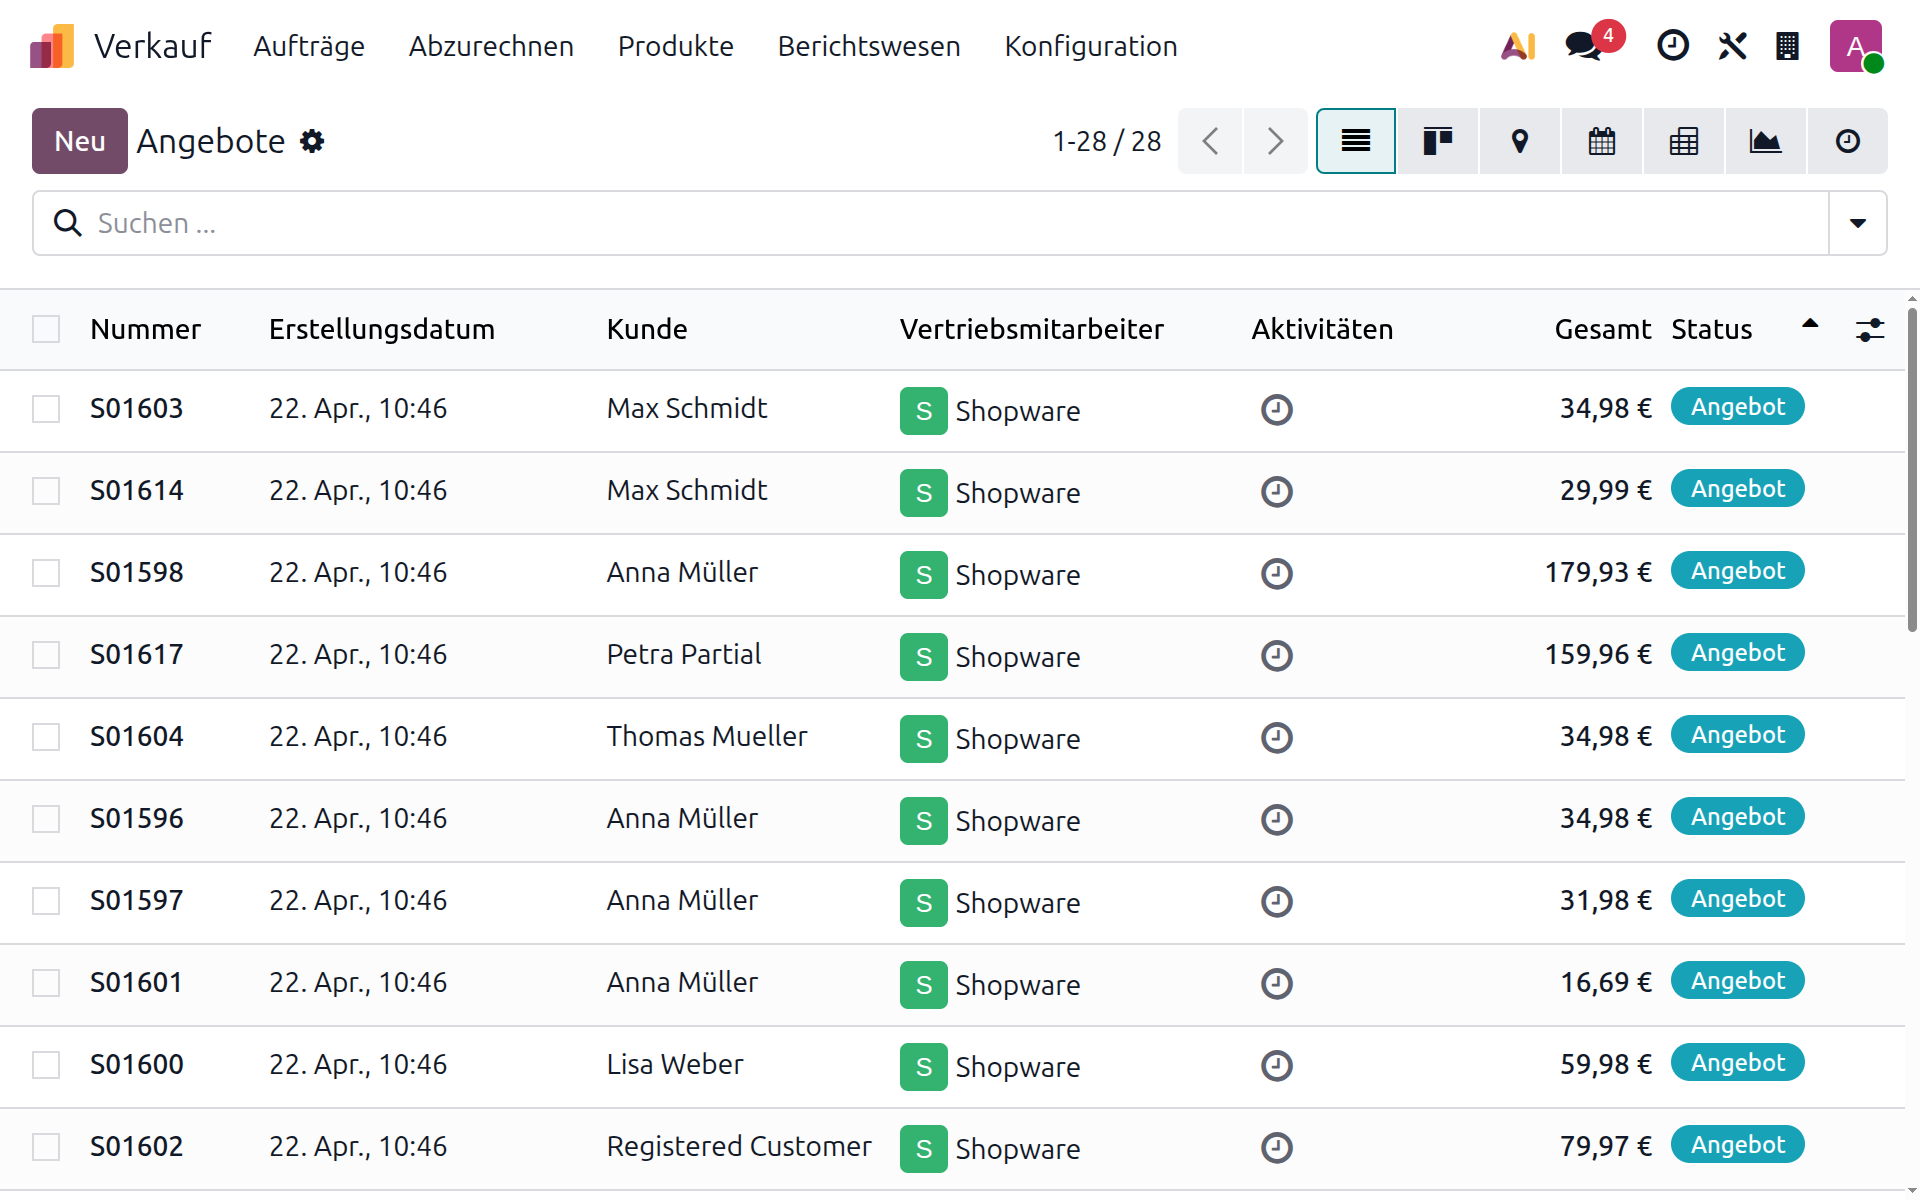Open quotation S01603

136,409
